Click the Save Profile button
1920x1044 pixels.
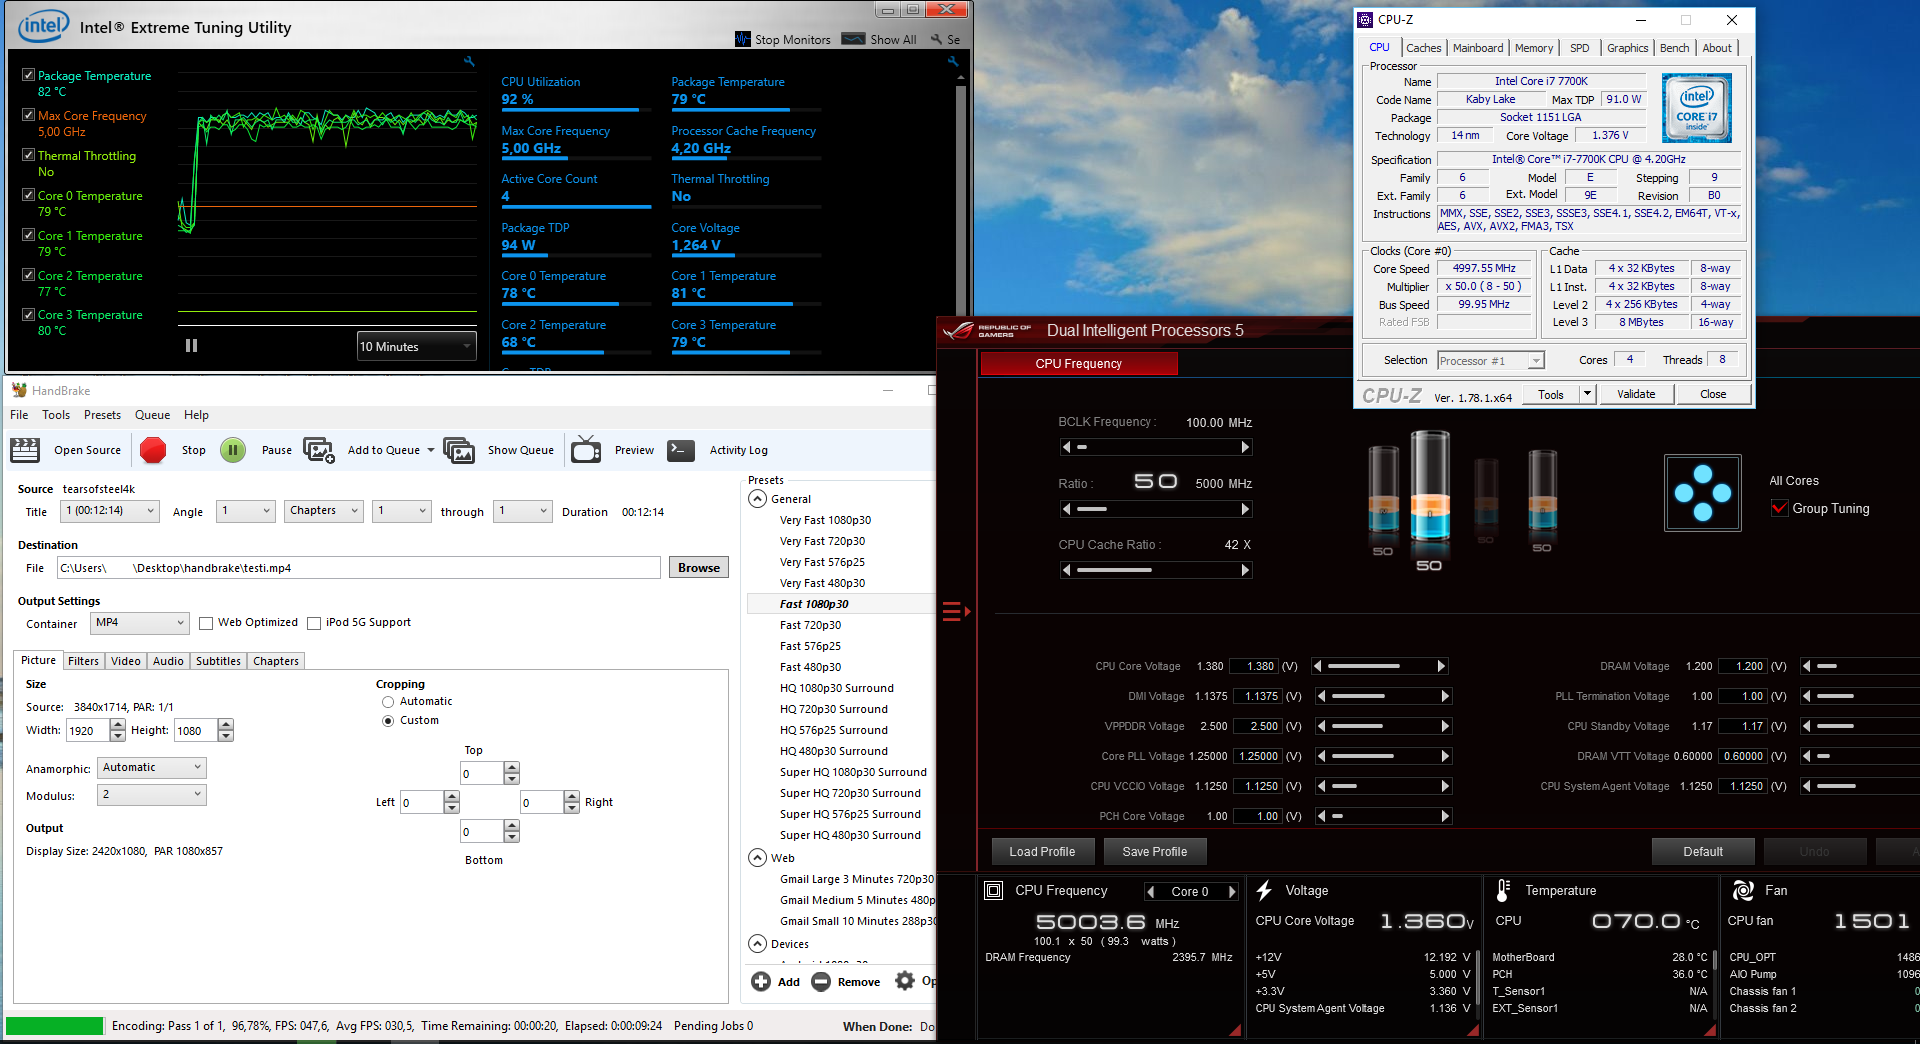click(1155, 852)
